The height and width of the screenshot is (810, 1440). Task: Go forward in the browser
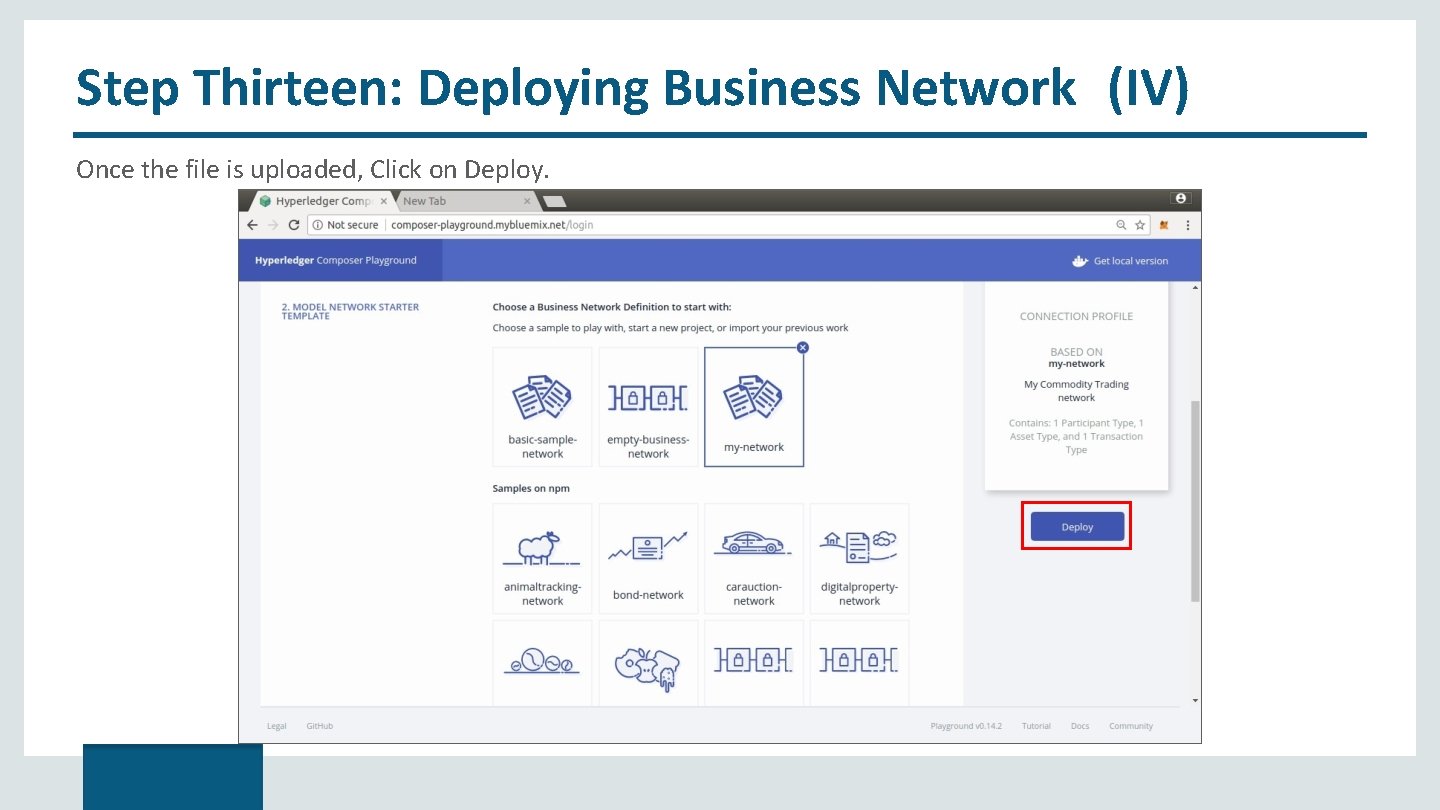(x=273, y=225)
